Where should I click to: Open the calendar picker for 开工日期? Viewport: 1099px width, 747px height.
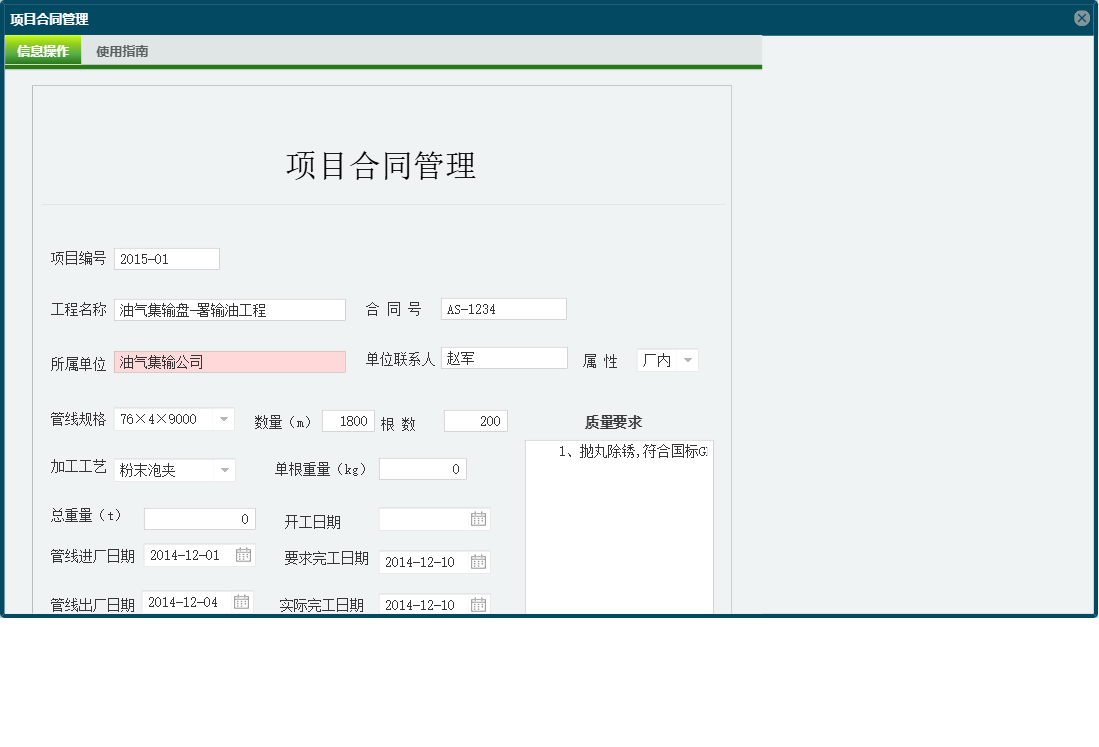[480, 519]
